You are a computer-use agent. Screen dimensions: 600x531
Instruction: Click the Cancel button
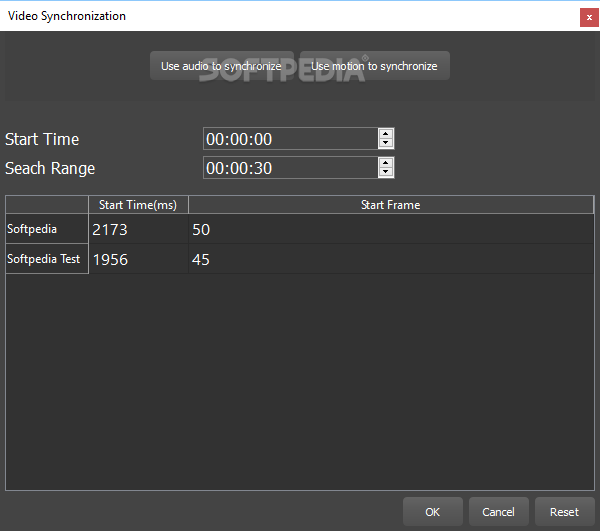point(499,511)
